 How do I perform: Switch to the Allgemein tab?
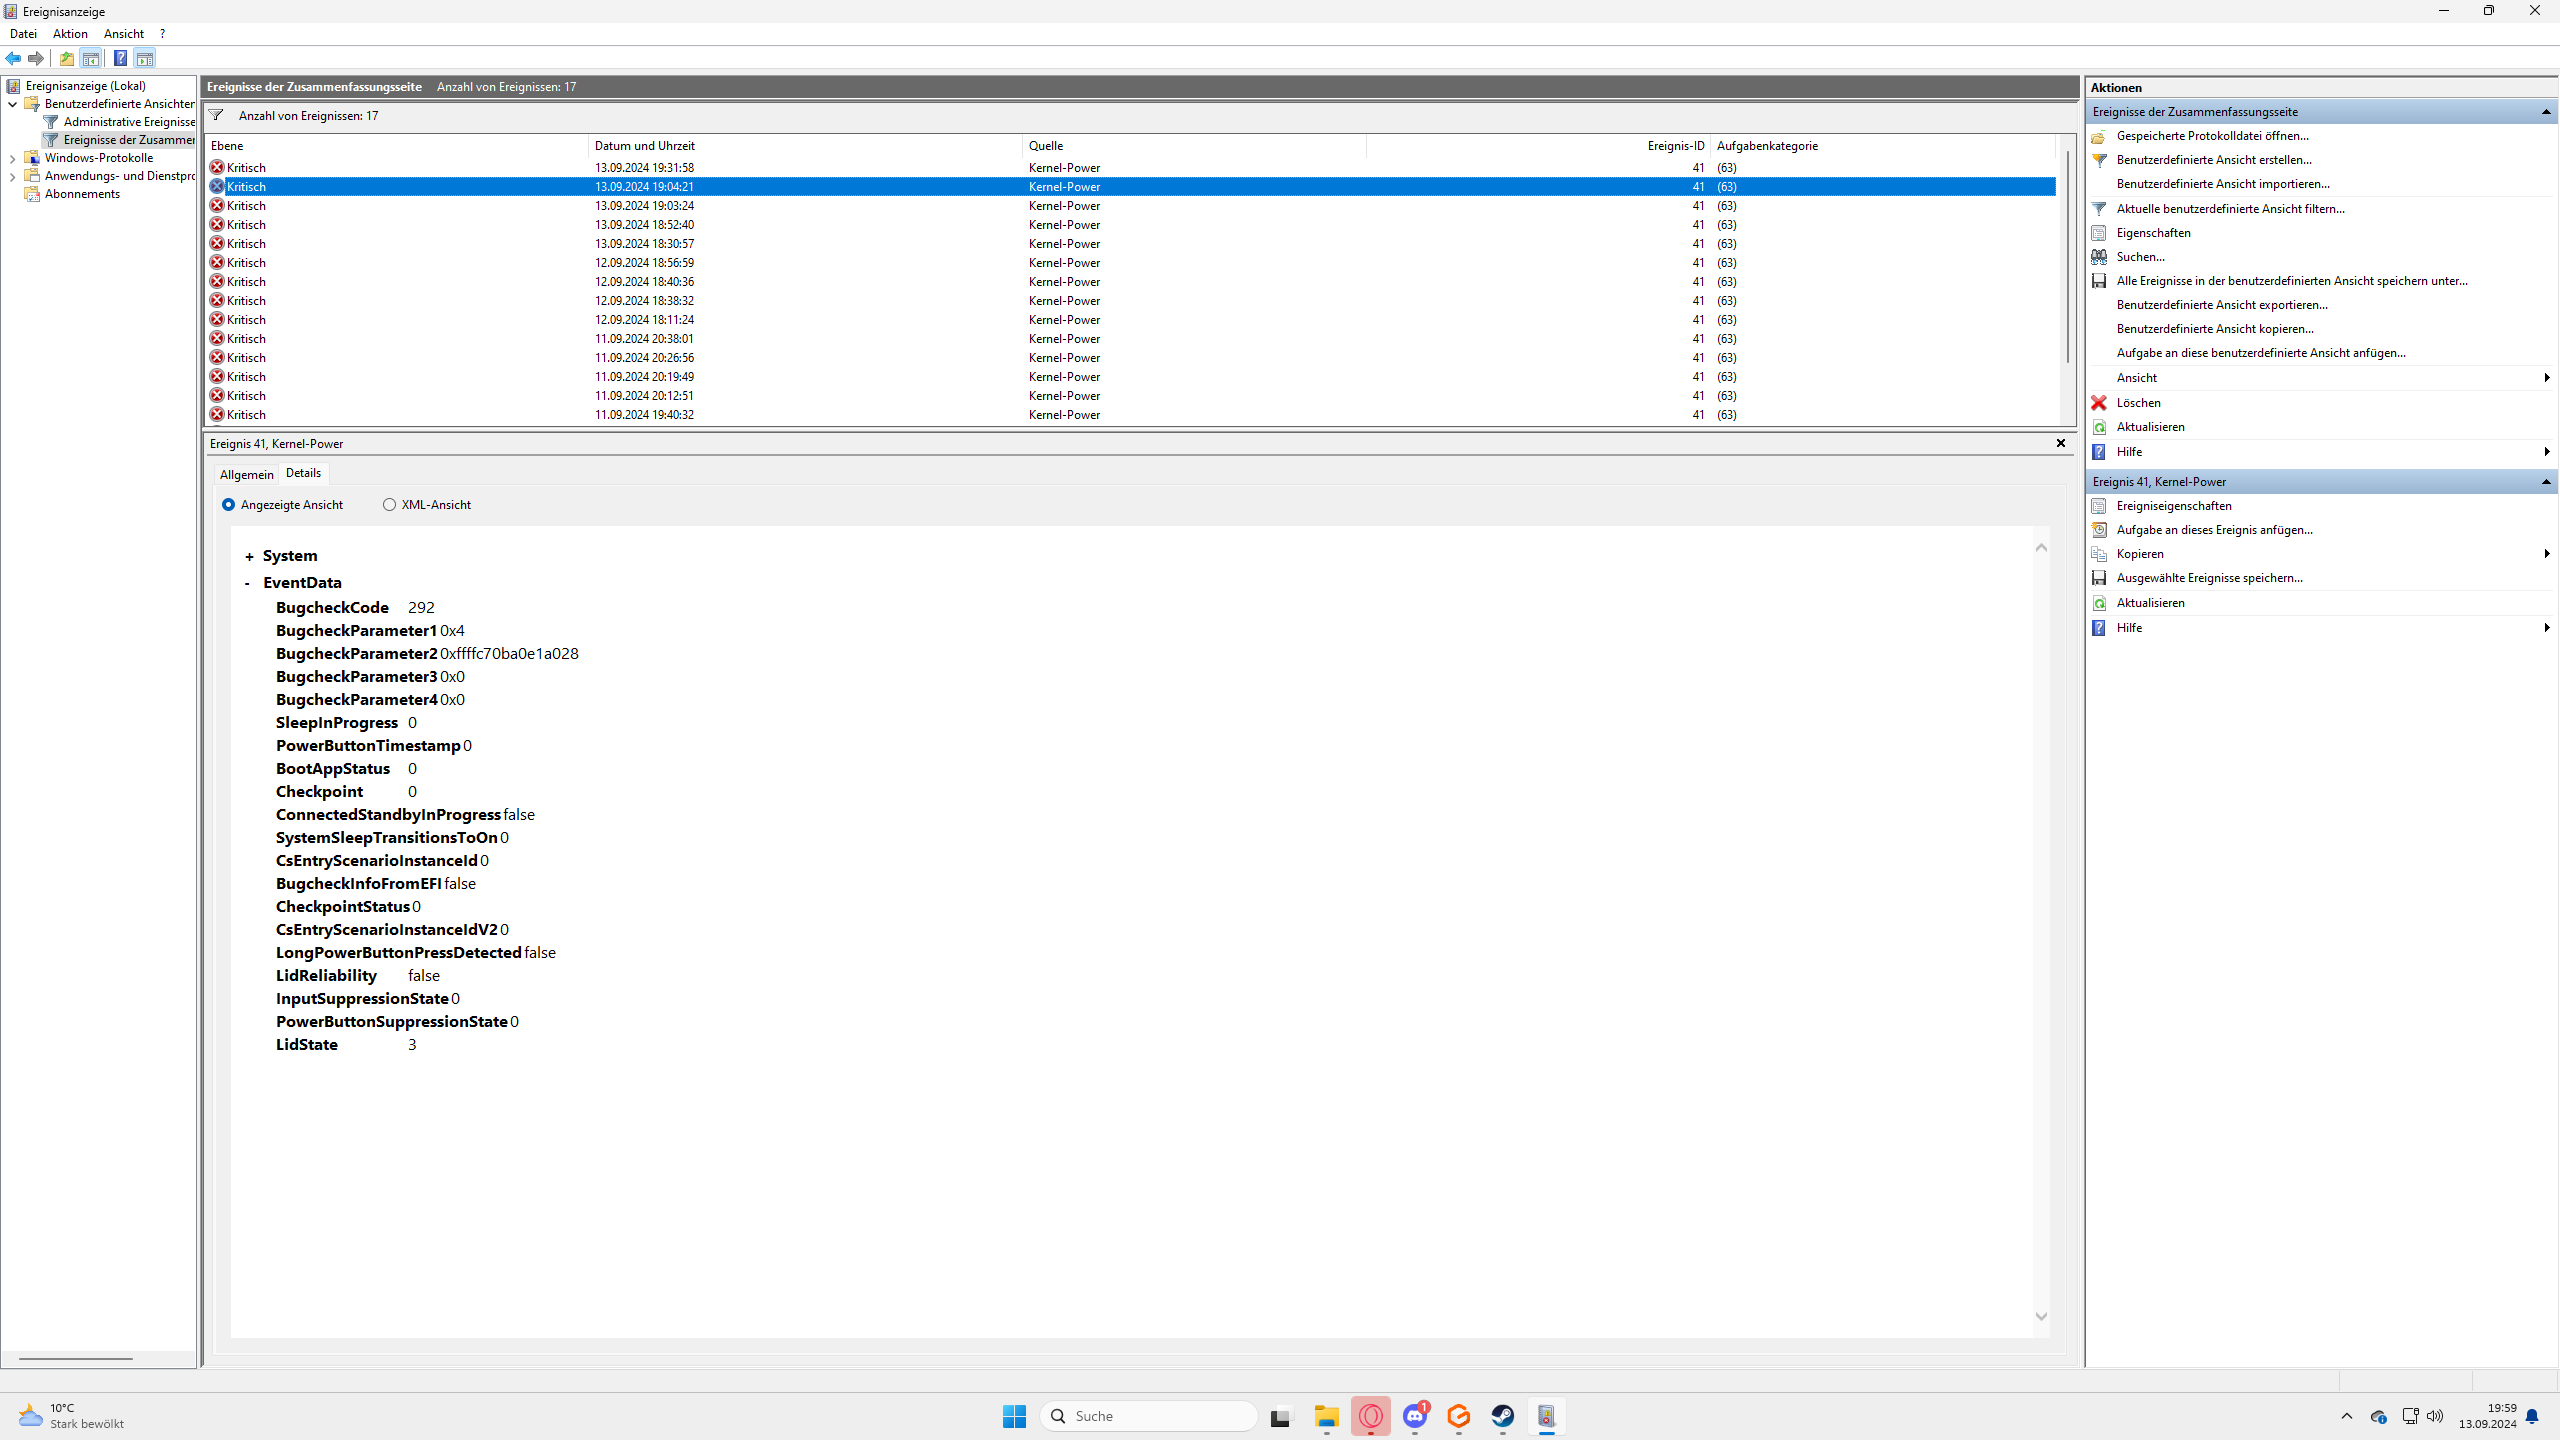[246, 475]
